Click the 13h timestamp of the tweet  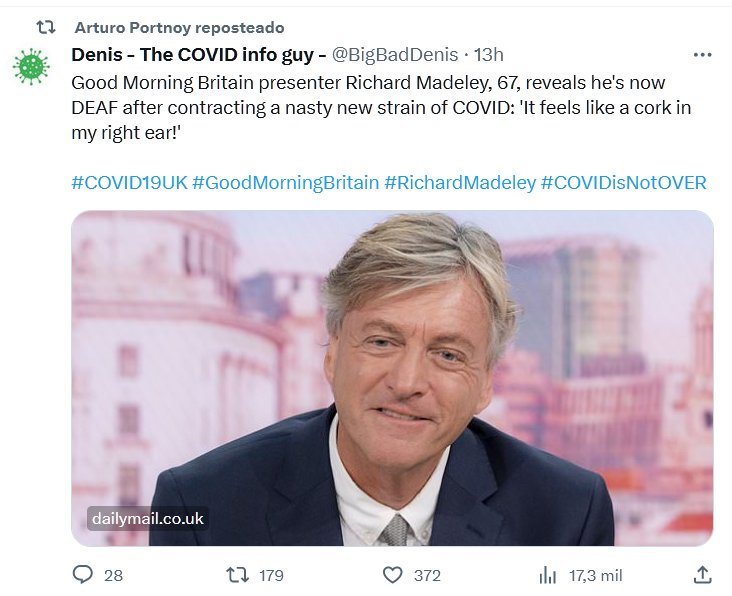click(x=488, y=54)
